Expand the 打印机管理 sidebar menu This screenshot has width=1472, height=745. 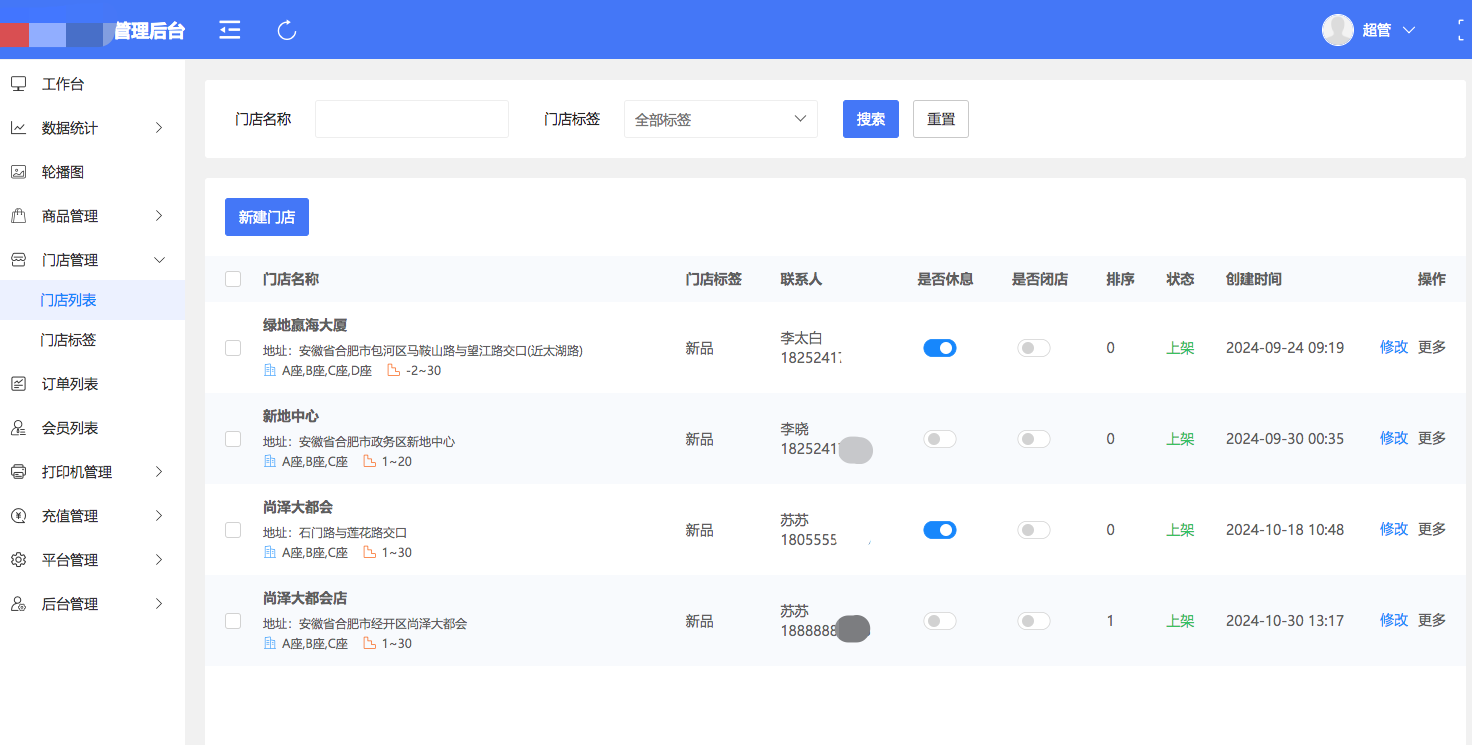pyautogui.click(x=92, y=472)
